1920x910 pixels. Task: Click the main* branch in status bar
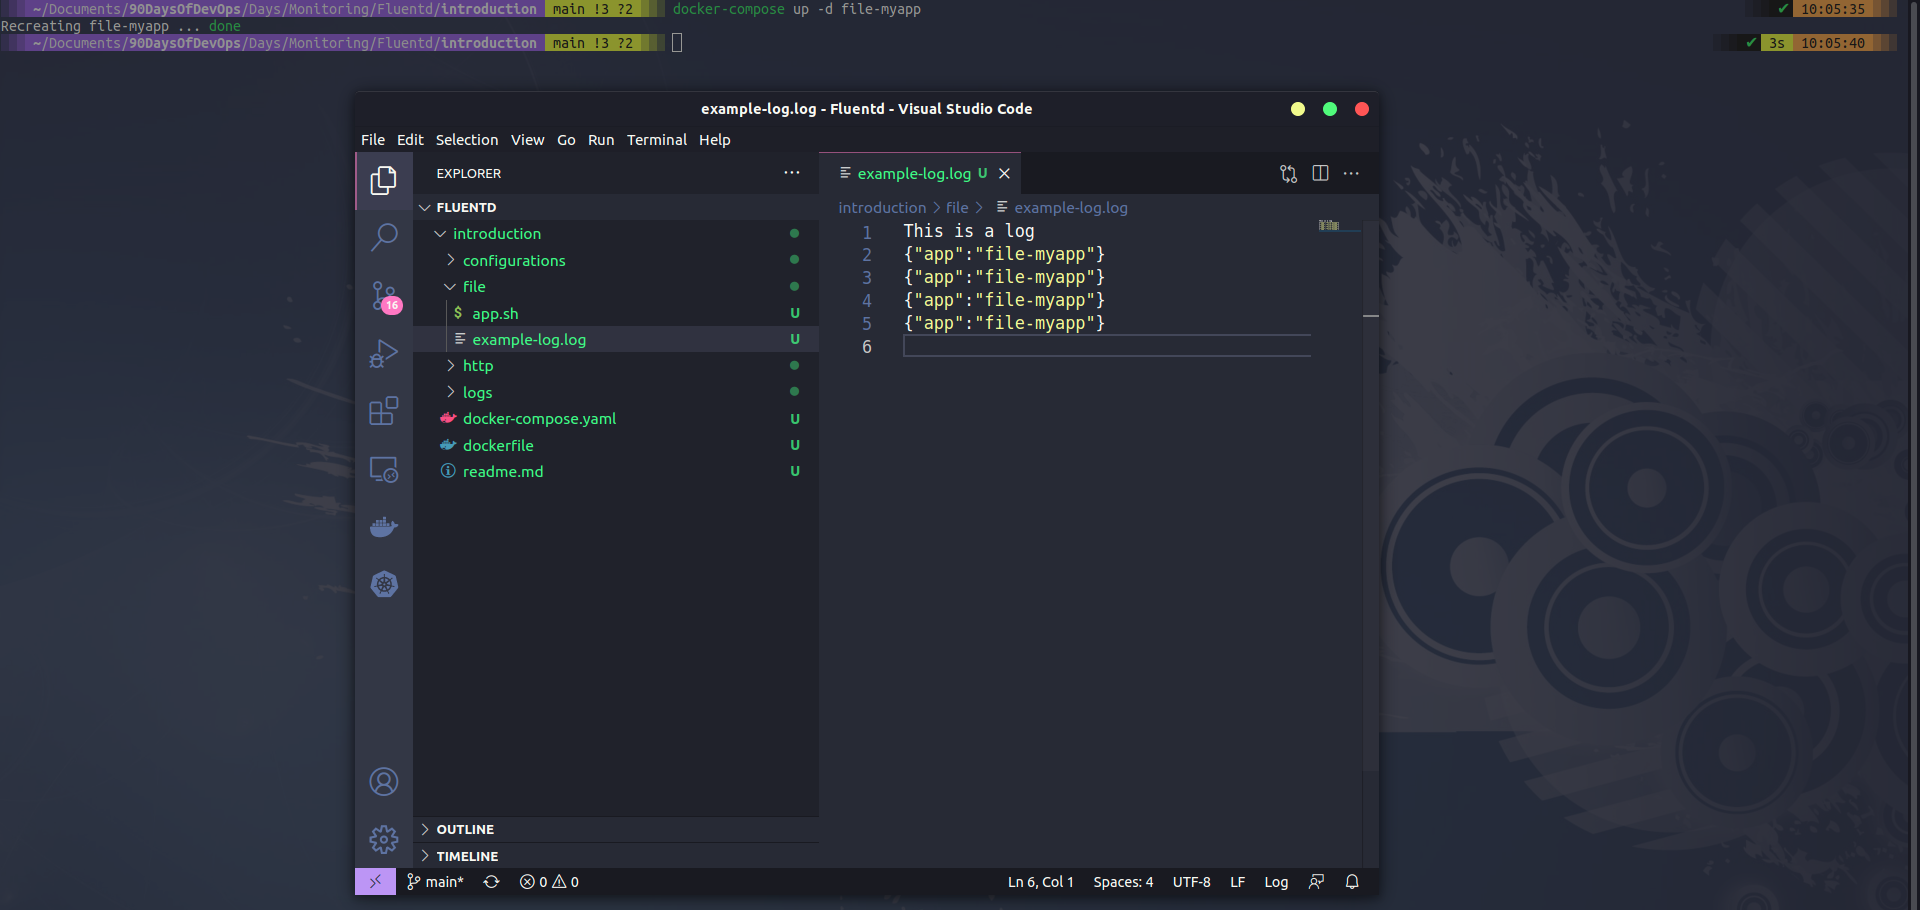coord(435,882)
